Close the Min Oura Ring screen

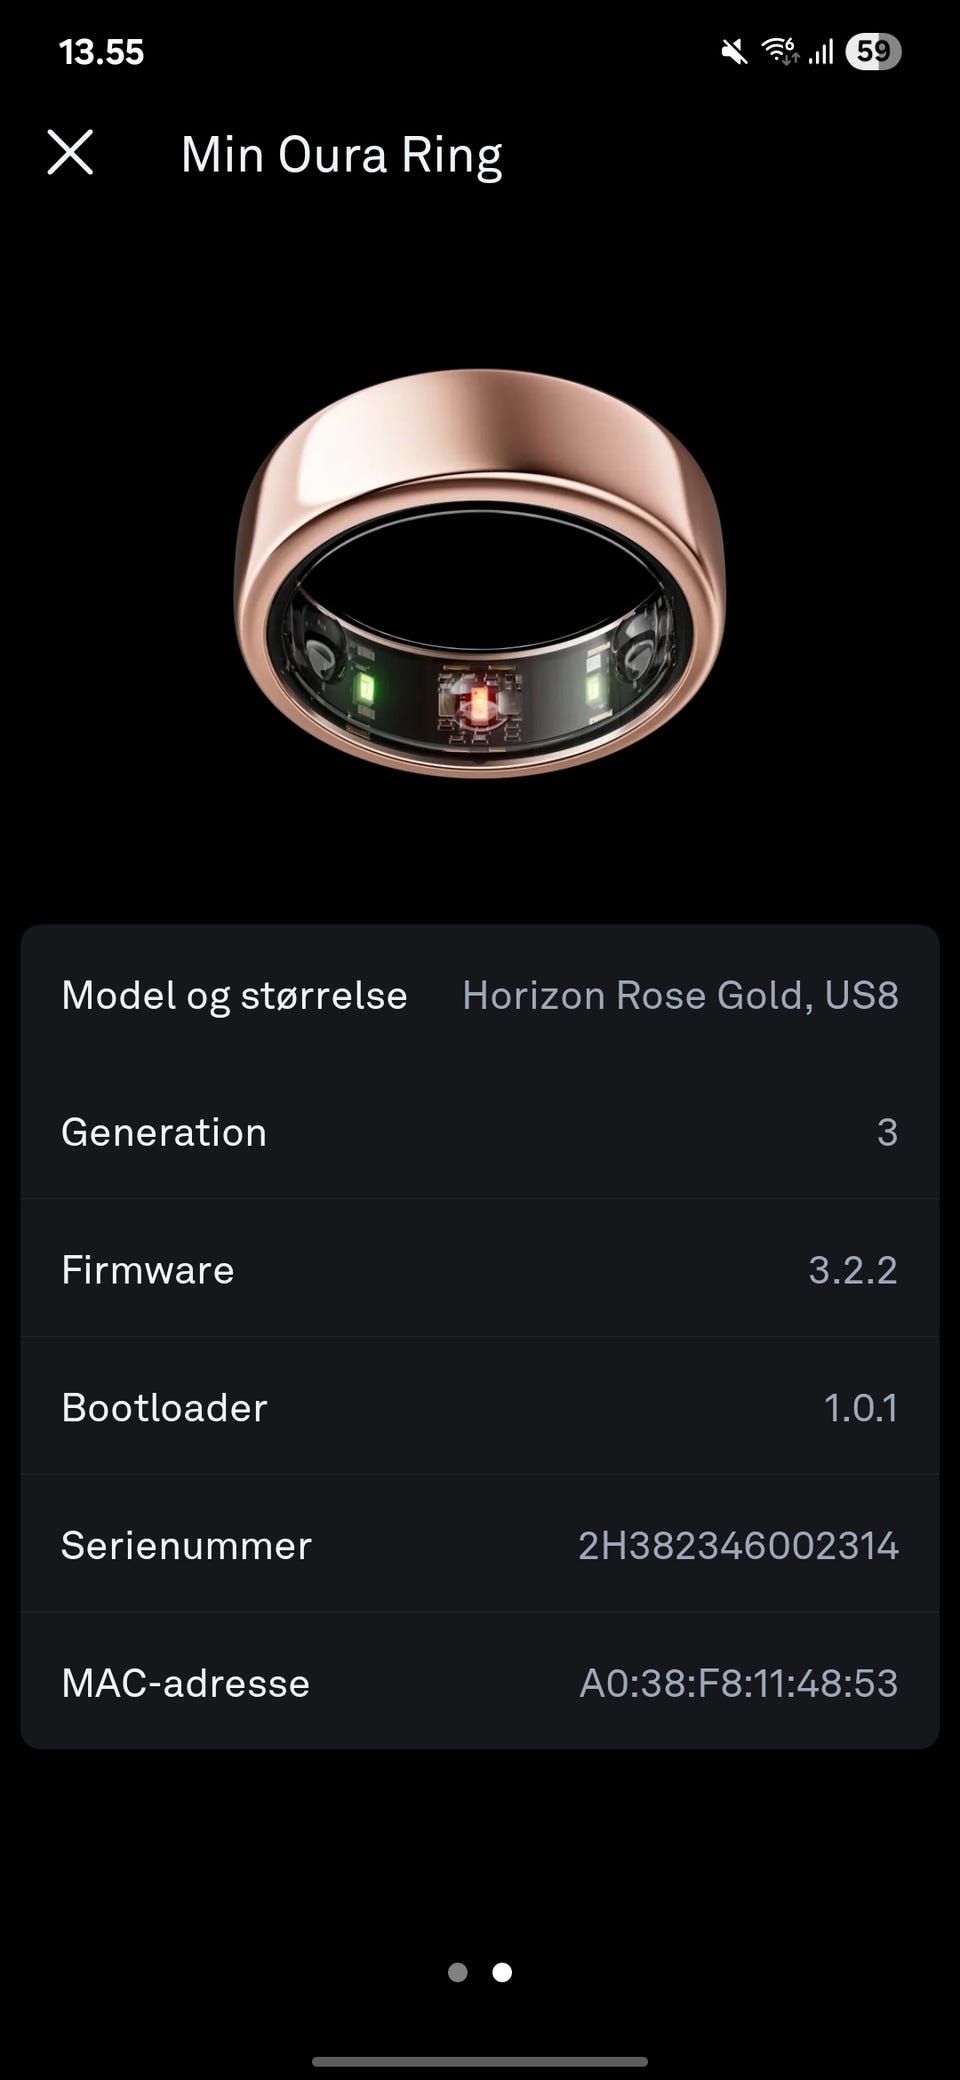[70, 153]
